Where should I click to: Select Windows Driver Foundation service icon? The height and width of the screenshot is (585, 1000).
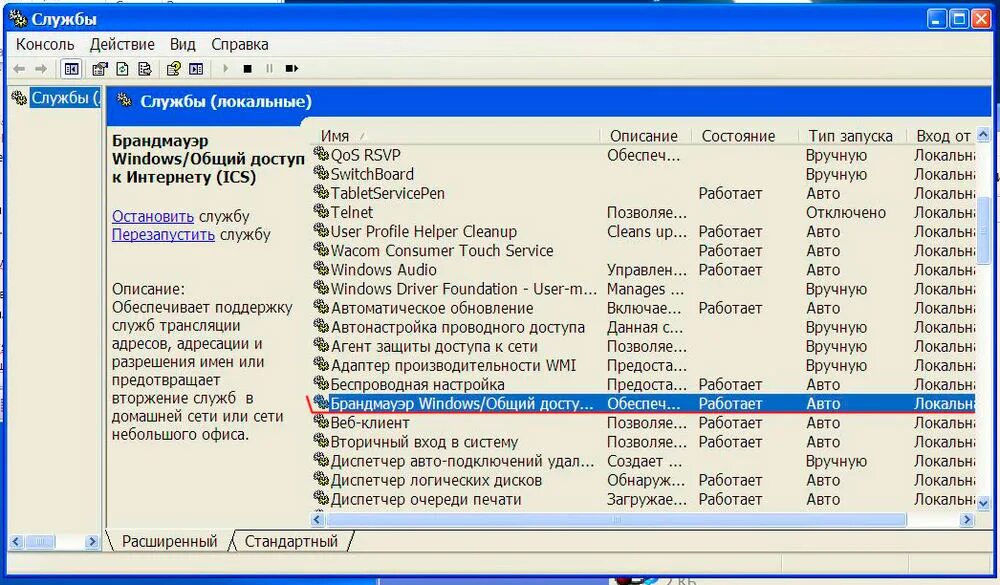click(321, 288)
